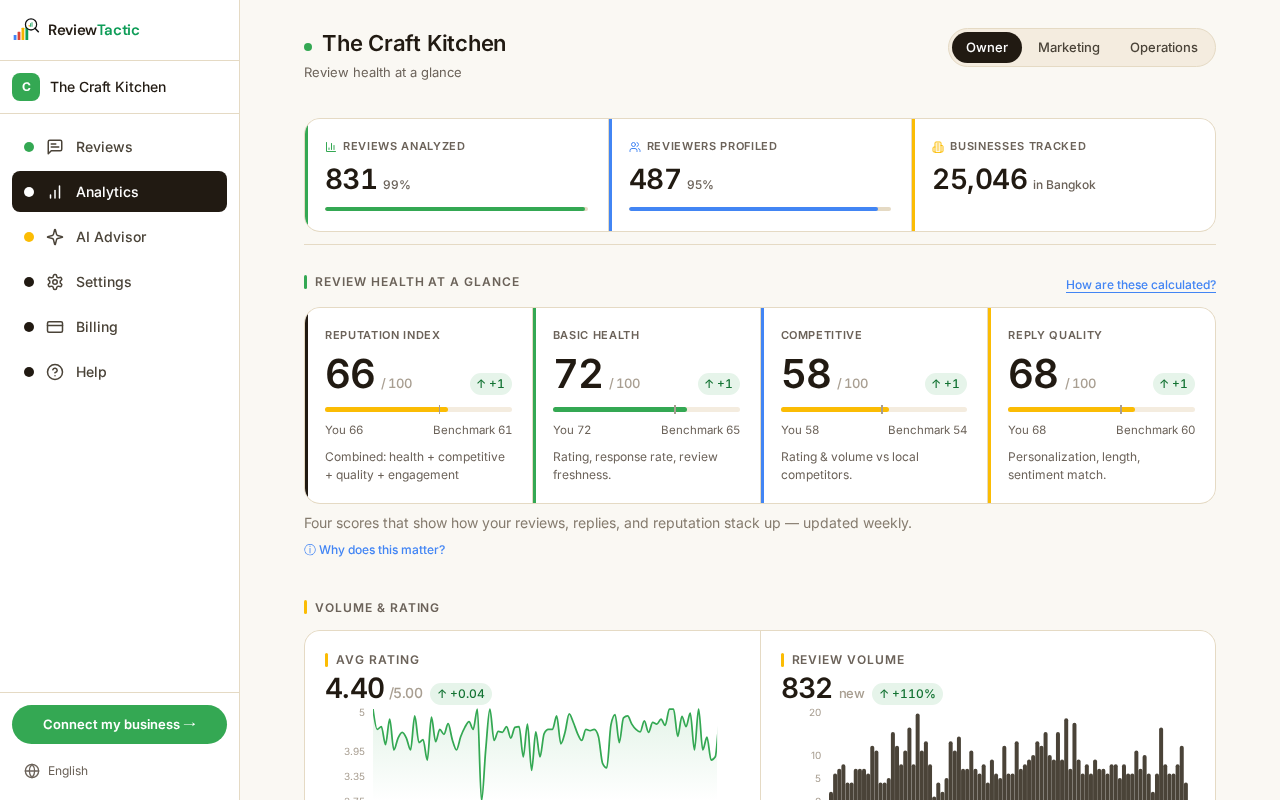
Task: Go to Settings in sidebar
Action: coord(120,282)
